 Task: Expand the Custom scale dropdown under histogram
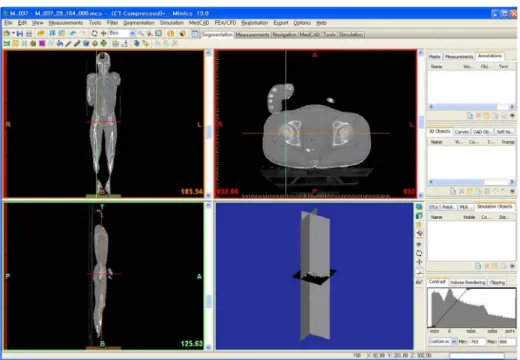[454, 342]
